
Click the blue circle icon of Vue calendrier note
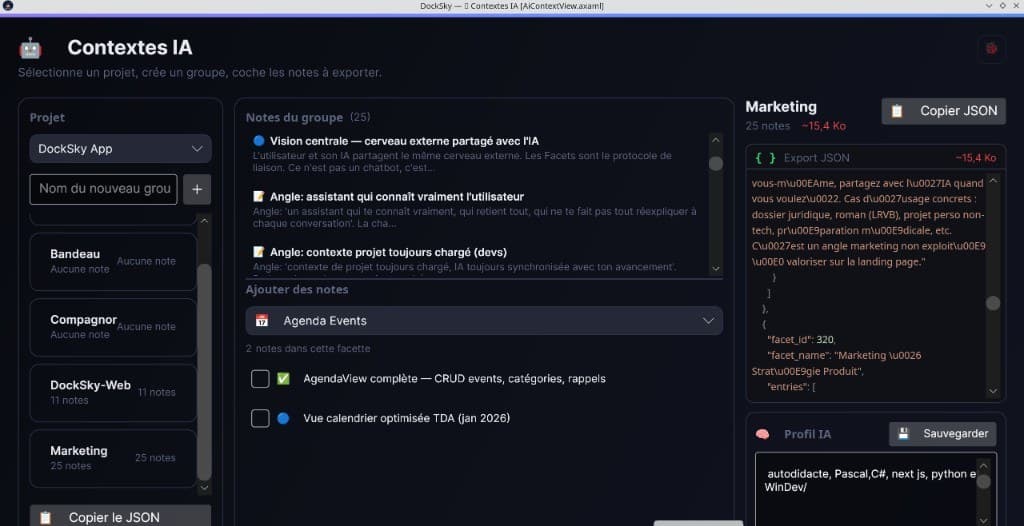click(x=283, y=418)
